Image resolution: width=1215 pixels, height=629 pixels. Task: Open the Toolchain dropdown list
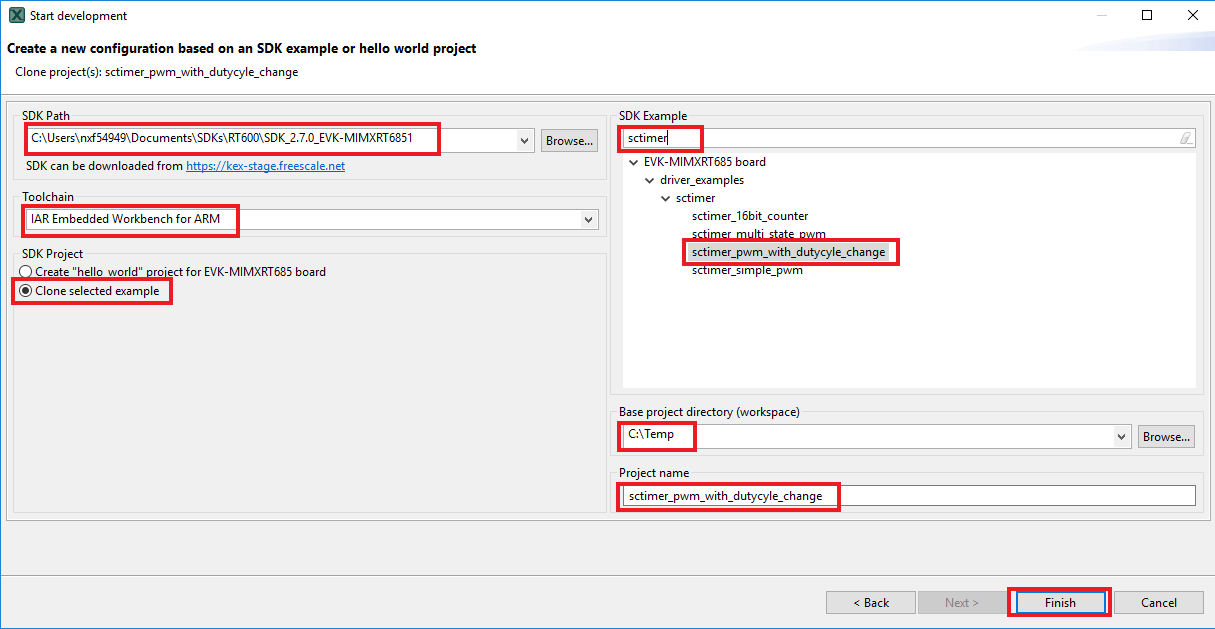pos(588,219)
